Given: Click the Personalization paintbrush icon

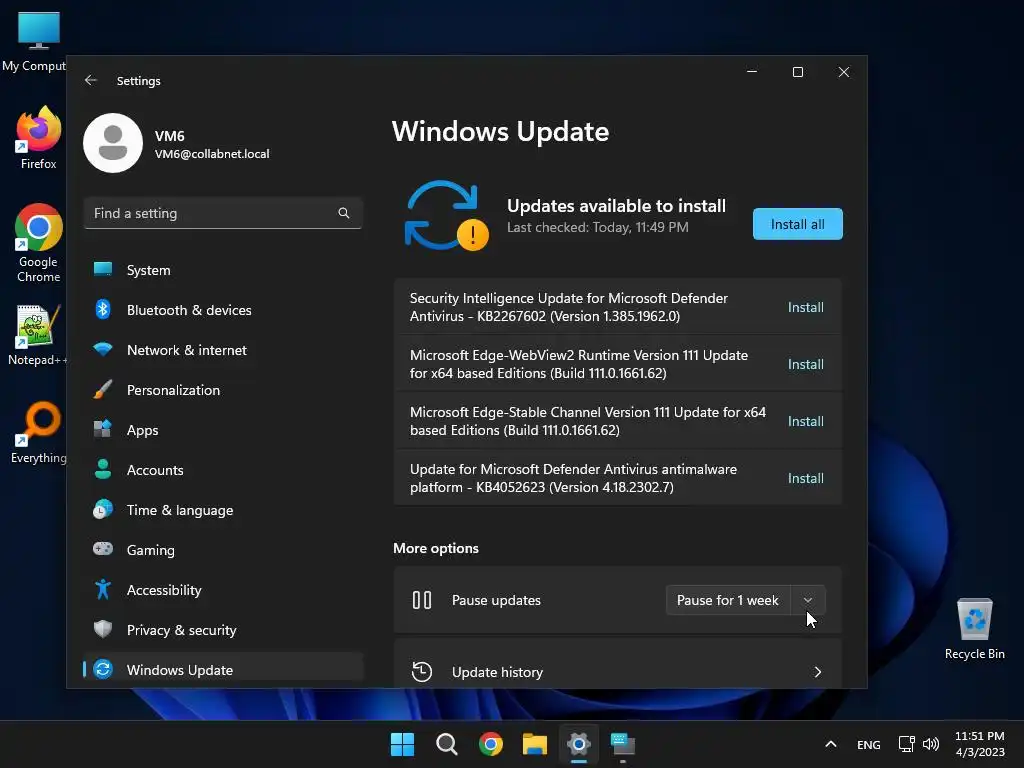Looking at the screenshot, I should click(x=103, y=389).
